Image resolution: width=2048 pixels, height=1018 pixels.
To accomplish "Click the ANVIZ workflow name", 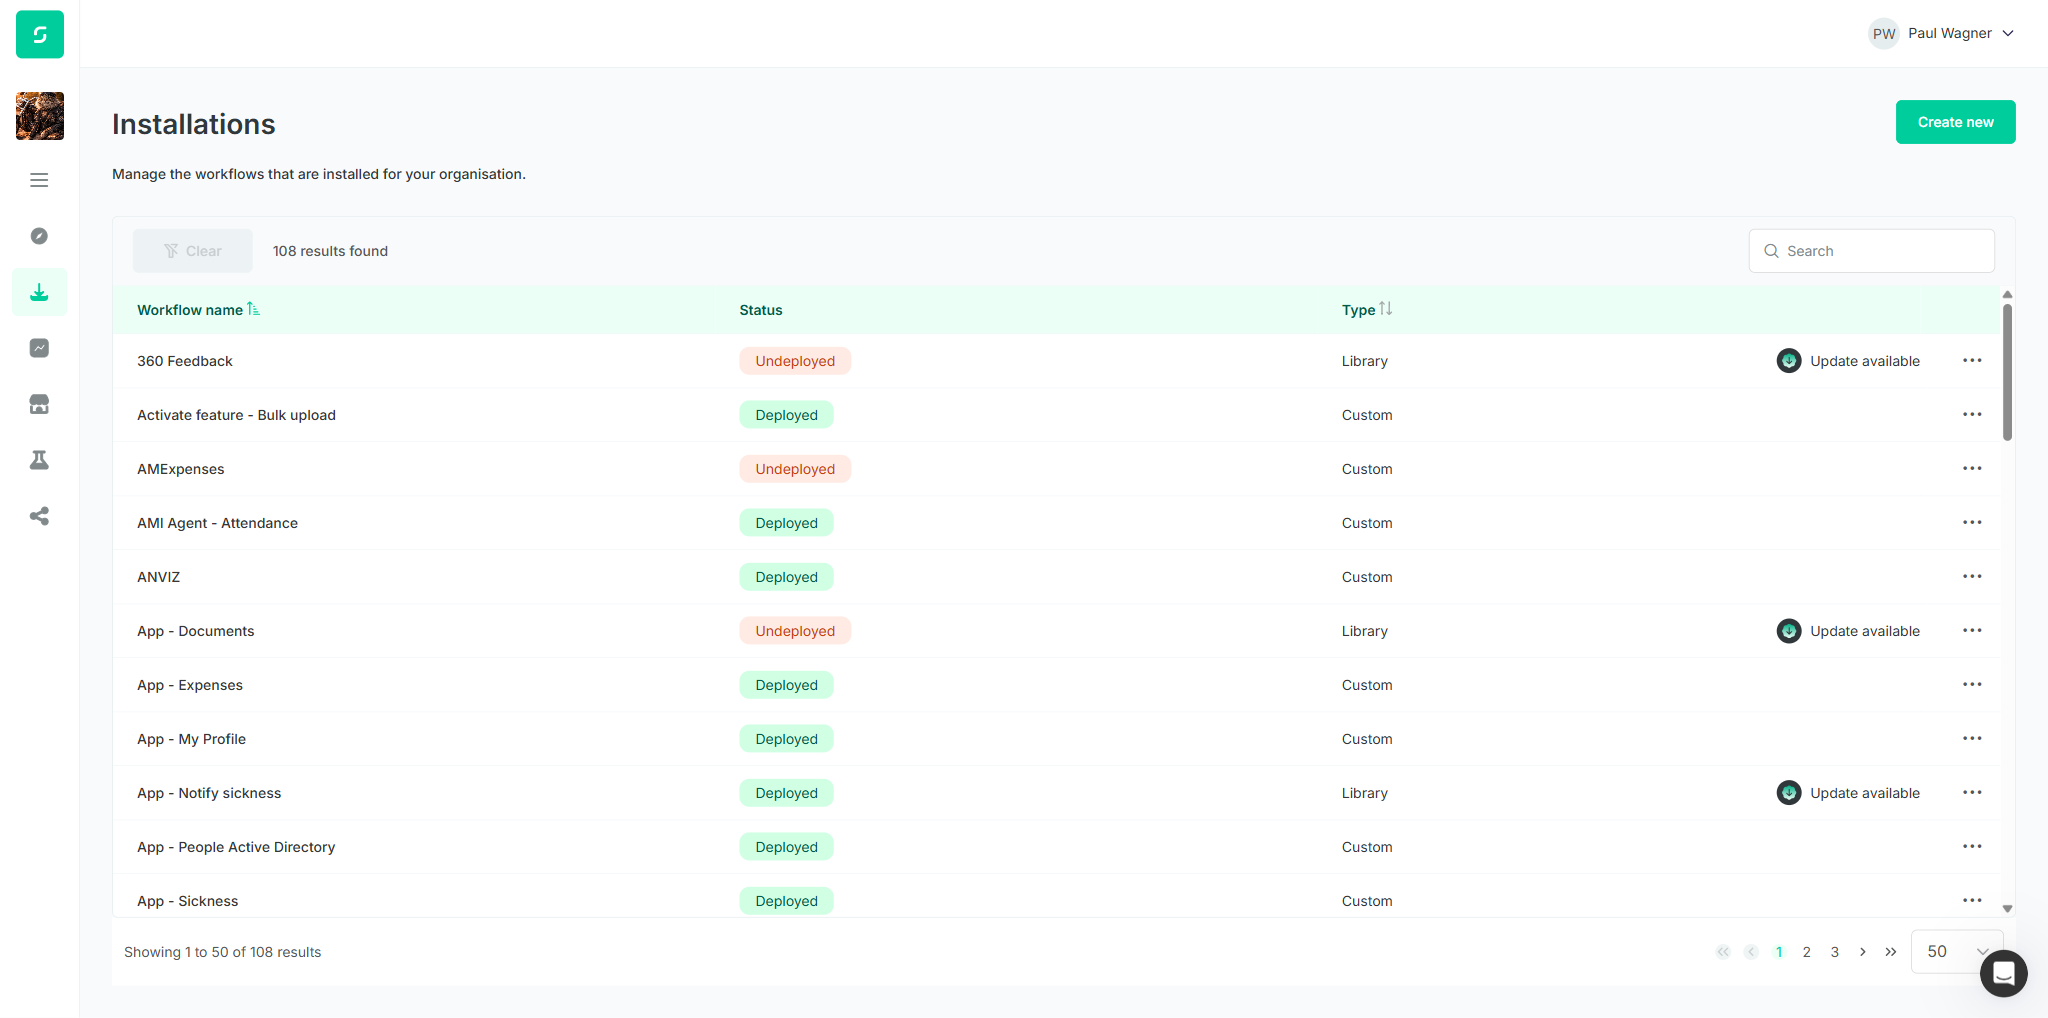I will pyautogui.click(x=159, y=577).
